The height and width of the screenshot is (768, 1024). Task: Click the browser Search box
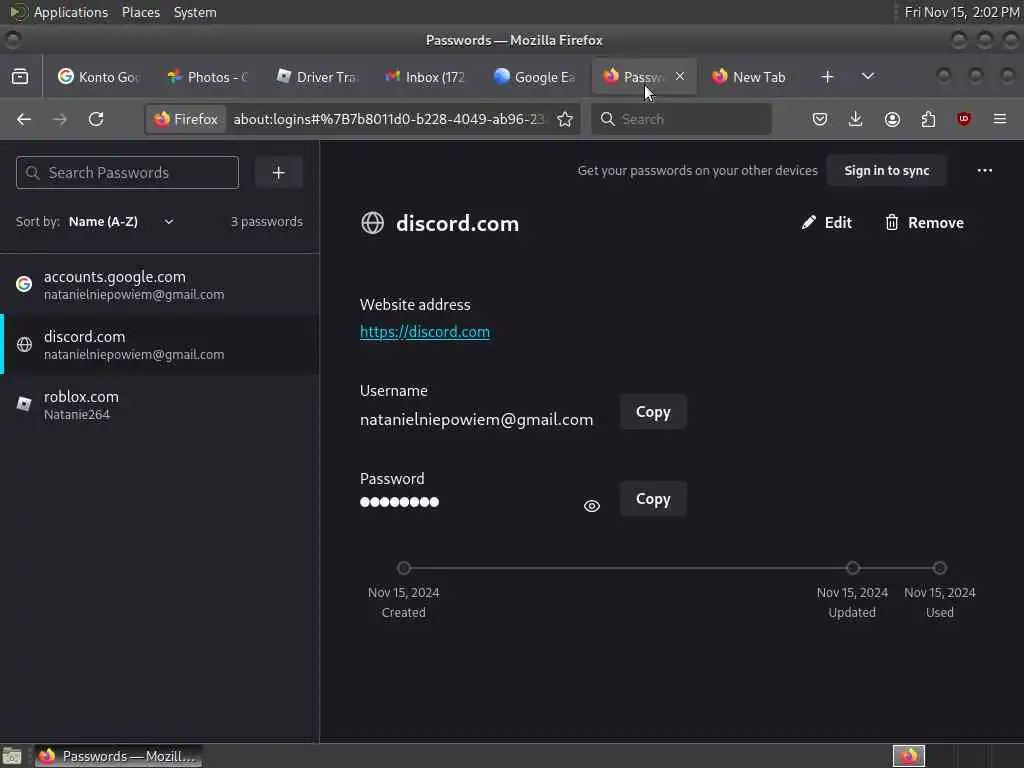681,119
